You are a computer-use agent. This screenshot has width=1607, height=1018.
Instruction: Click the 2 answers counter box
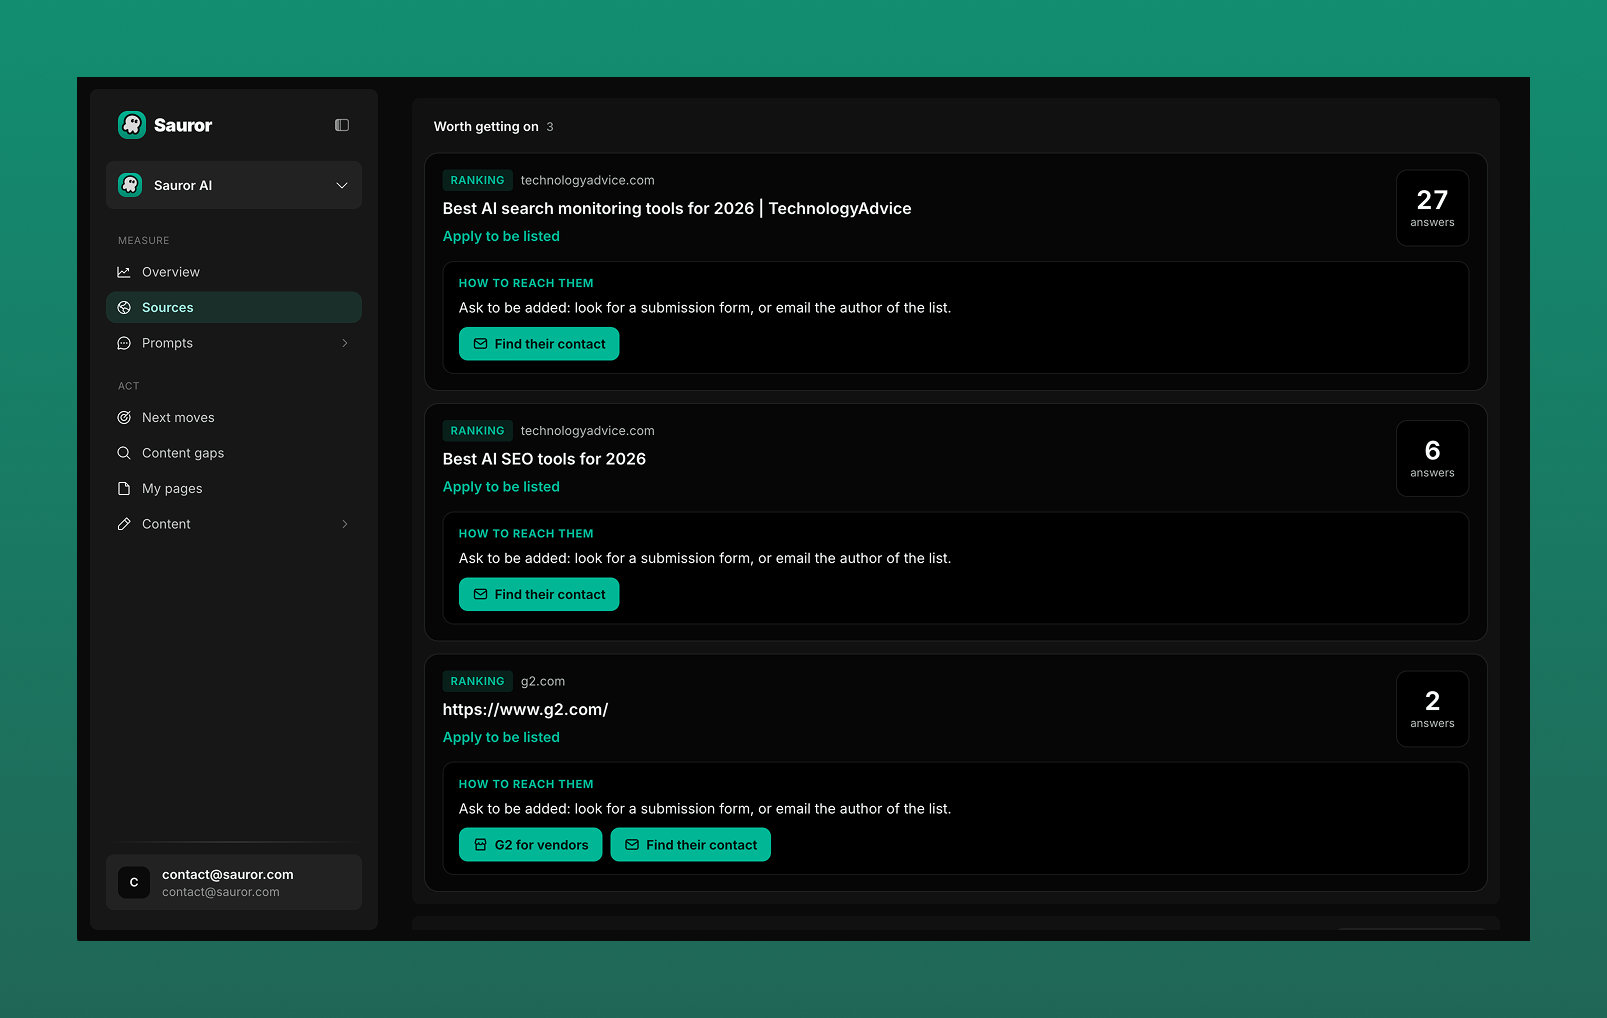(1432, 709)
